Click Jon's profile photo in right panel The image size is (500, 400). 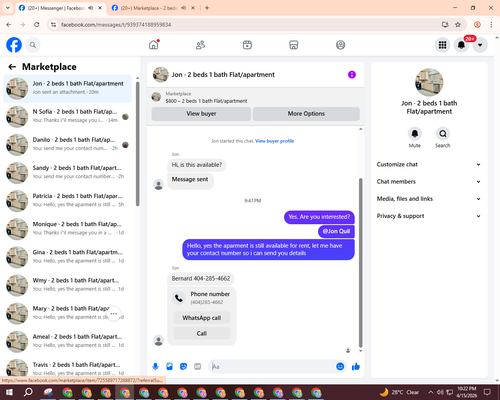coord(429,82)
